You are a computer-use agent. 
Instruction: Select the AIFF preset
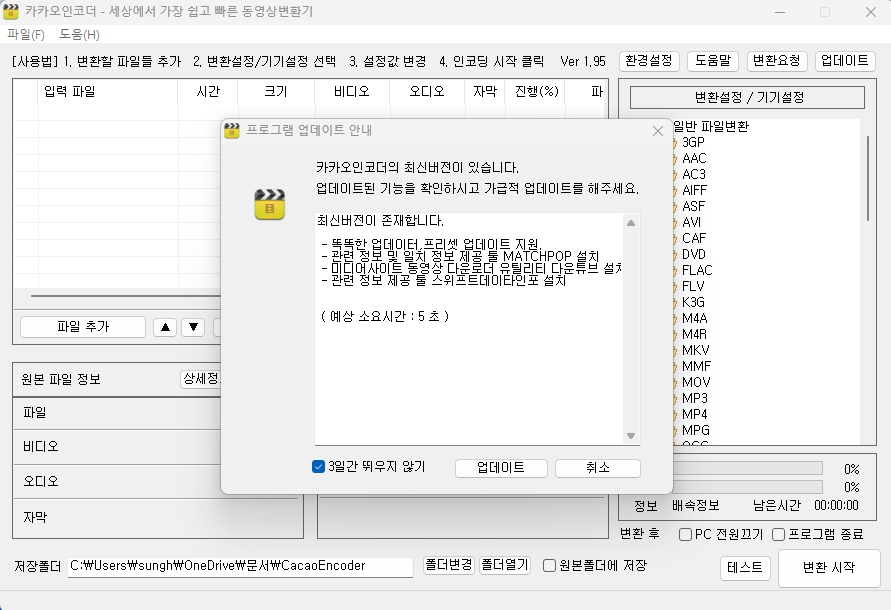694,190
